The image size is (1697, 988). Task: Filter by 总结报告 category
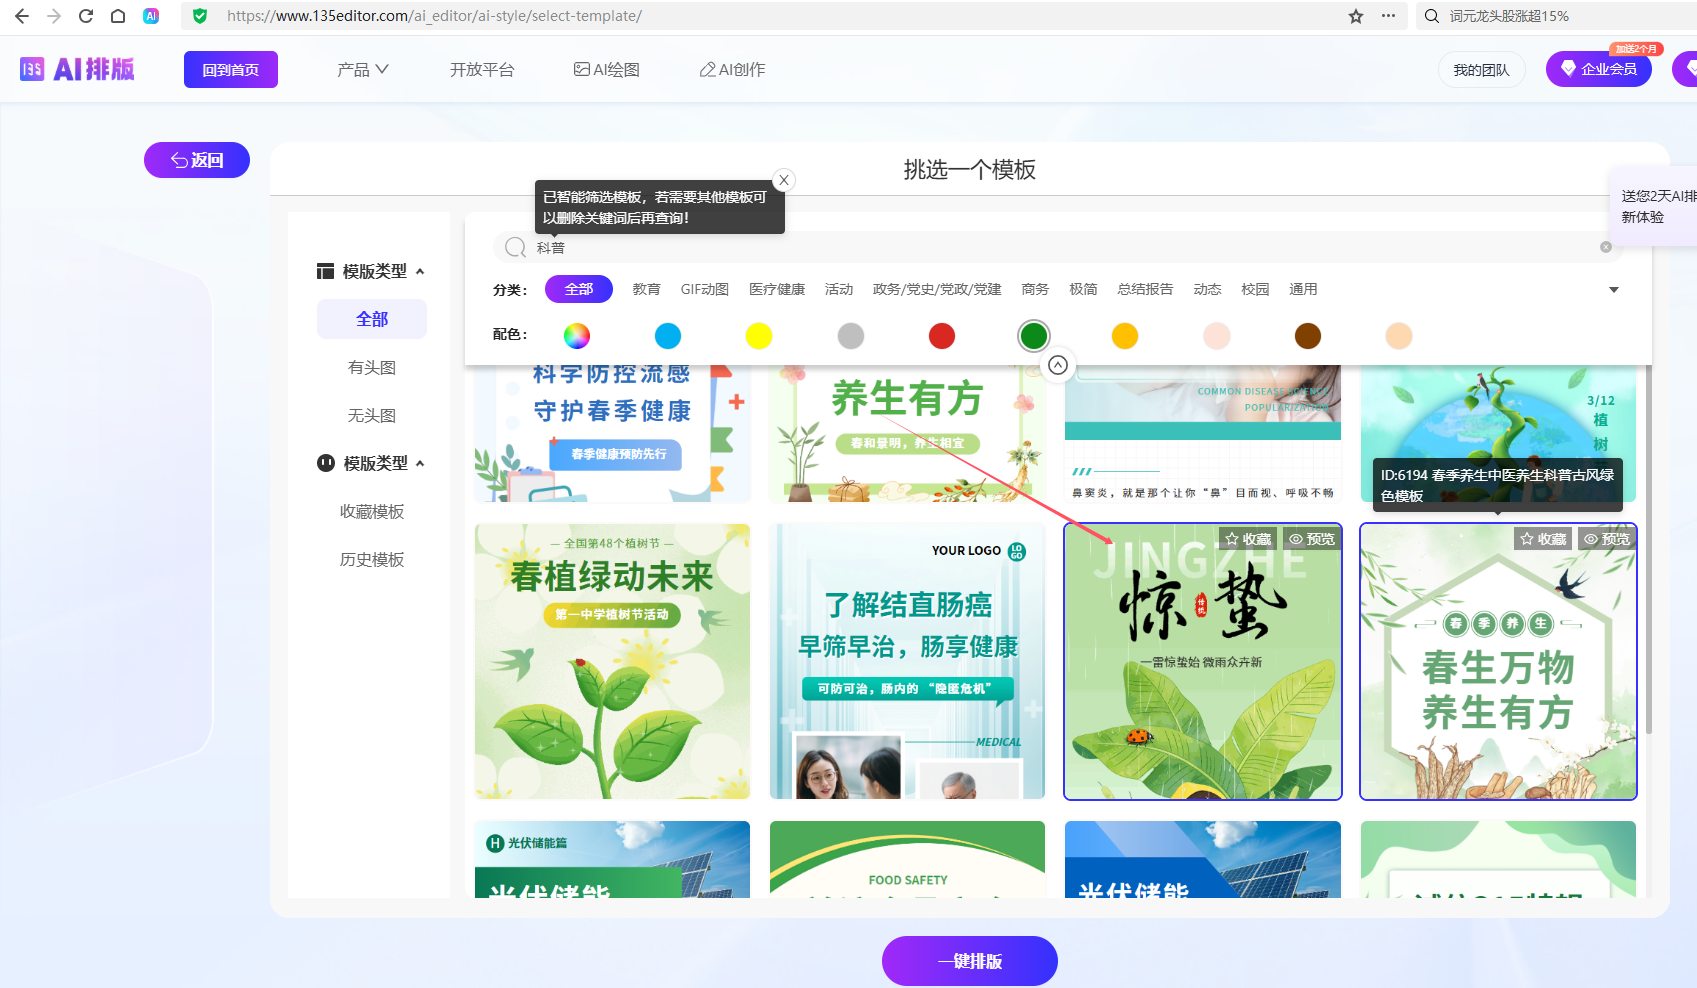pyautogui.click(x=1145, y=289)
